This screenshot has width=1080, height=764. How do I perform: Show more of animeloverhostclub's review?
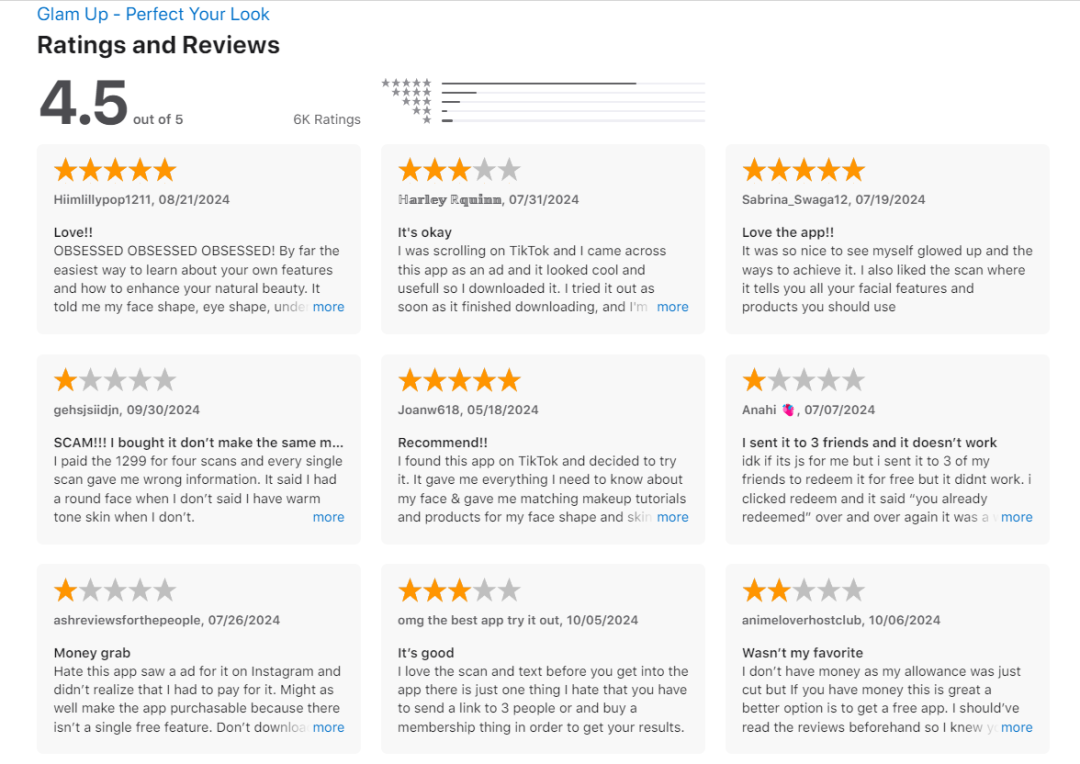[1016, 727]
